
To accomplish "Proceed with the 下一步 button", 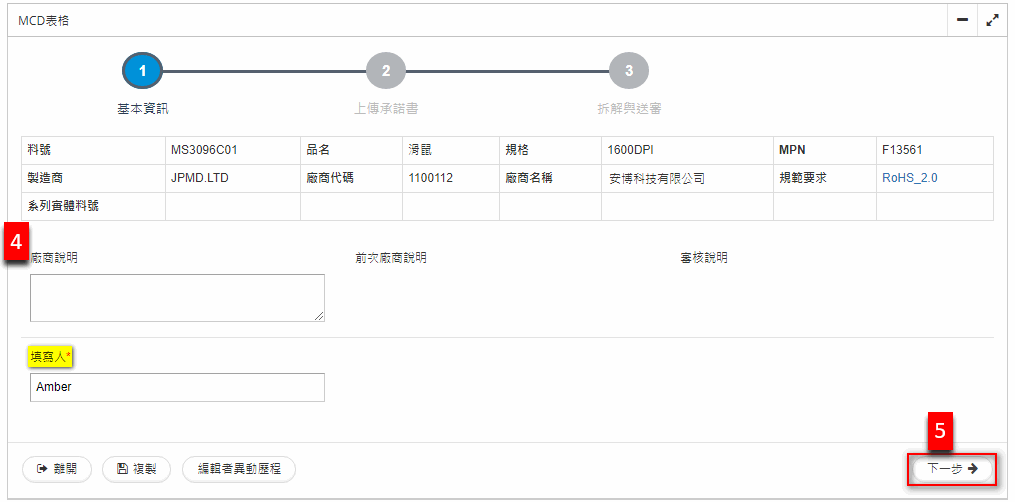I will click(951, 468).
